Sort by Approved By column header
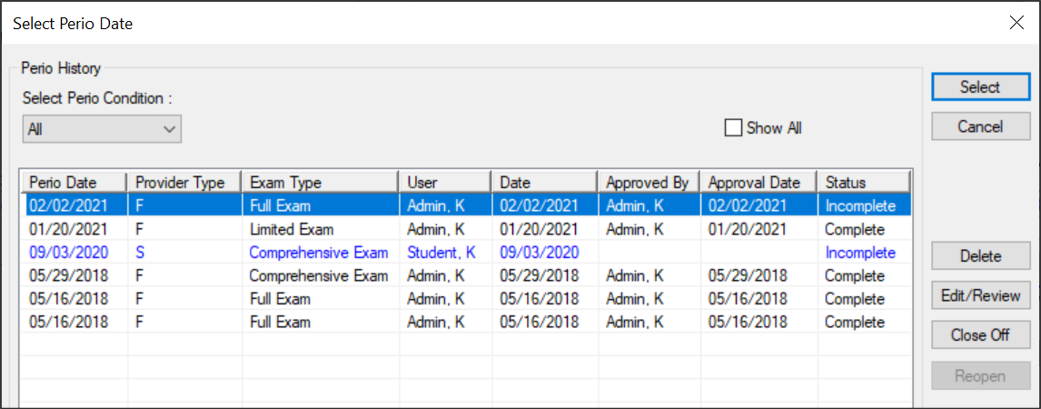Viewport: 1041px width, 409px height. 648,182
